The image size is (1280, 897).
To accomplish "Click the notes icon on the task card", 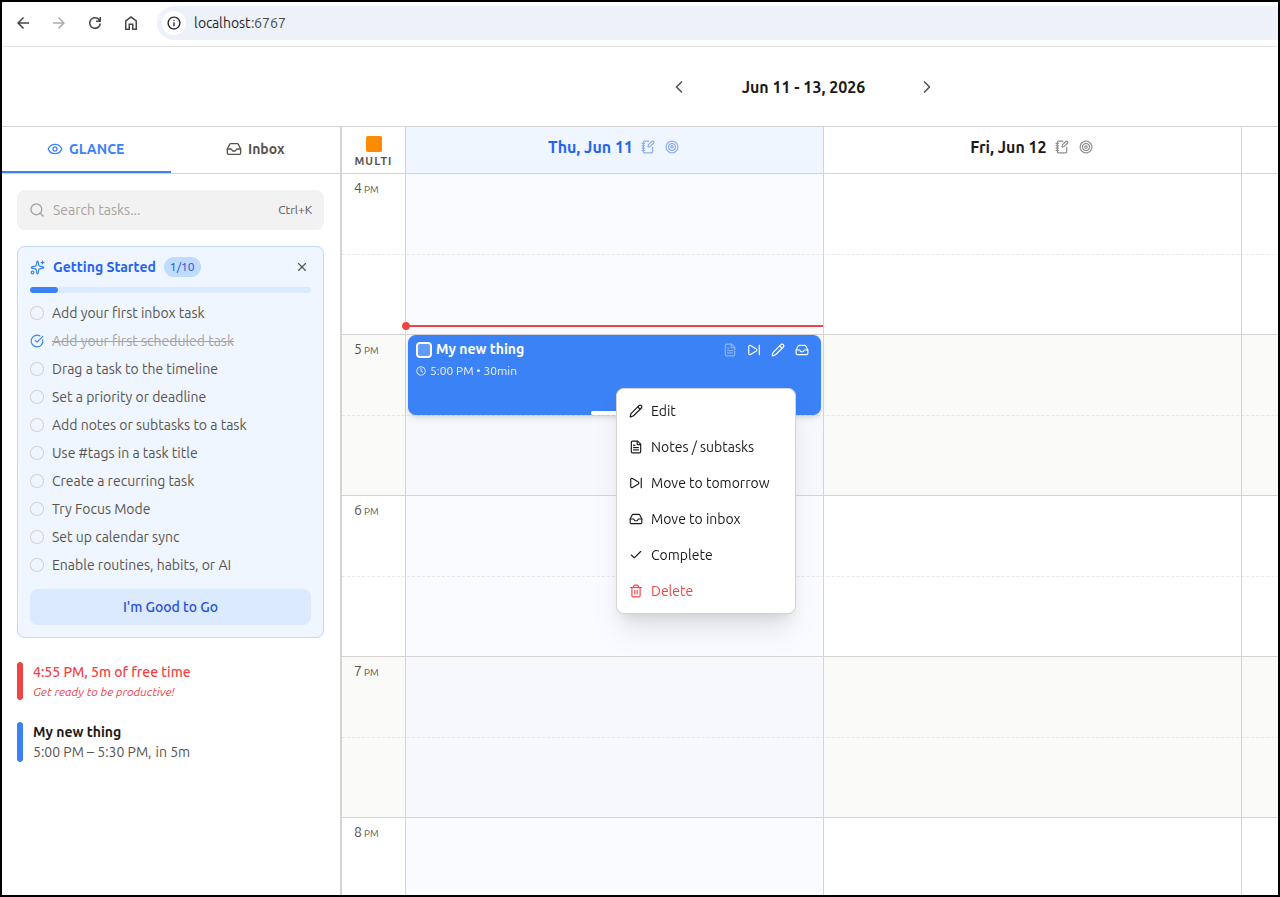I will point(730,350).
